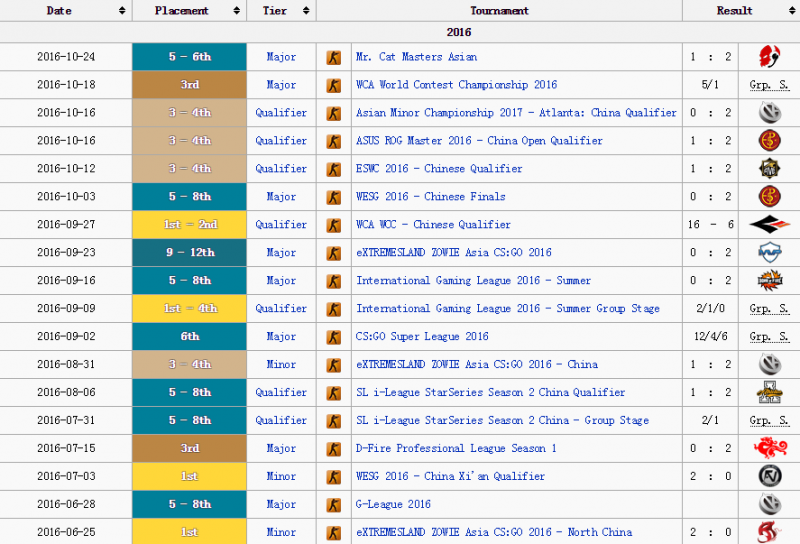Click the 12/4/6 group result

[711, 336]
